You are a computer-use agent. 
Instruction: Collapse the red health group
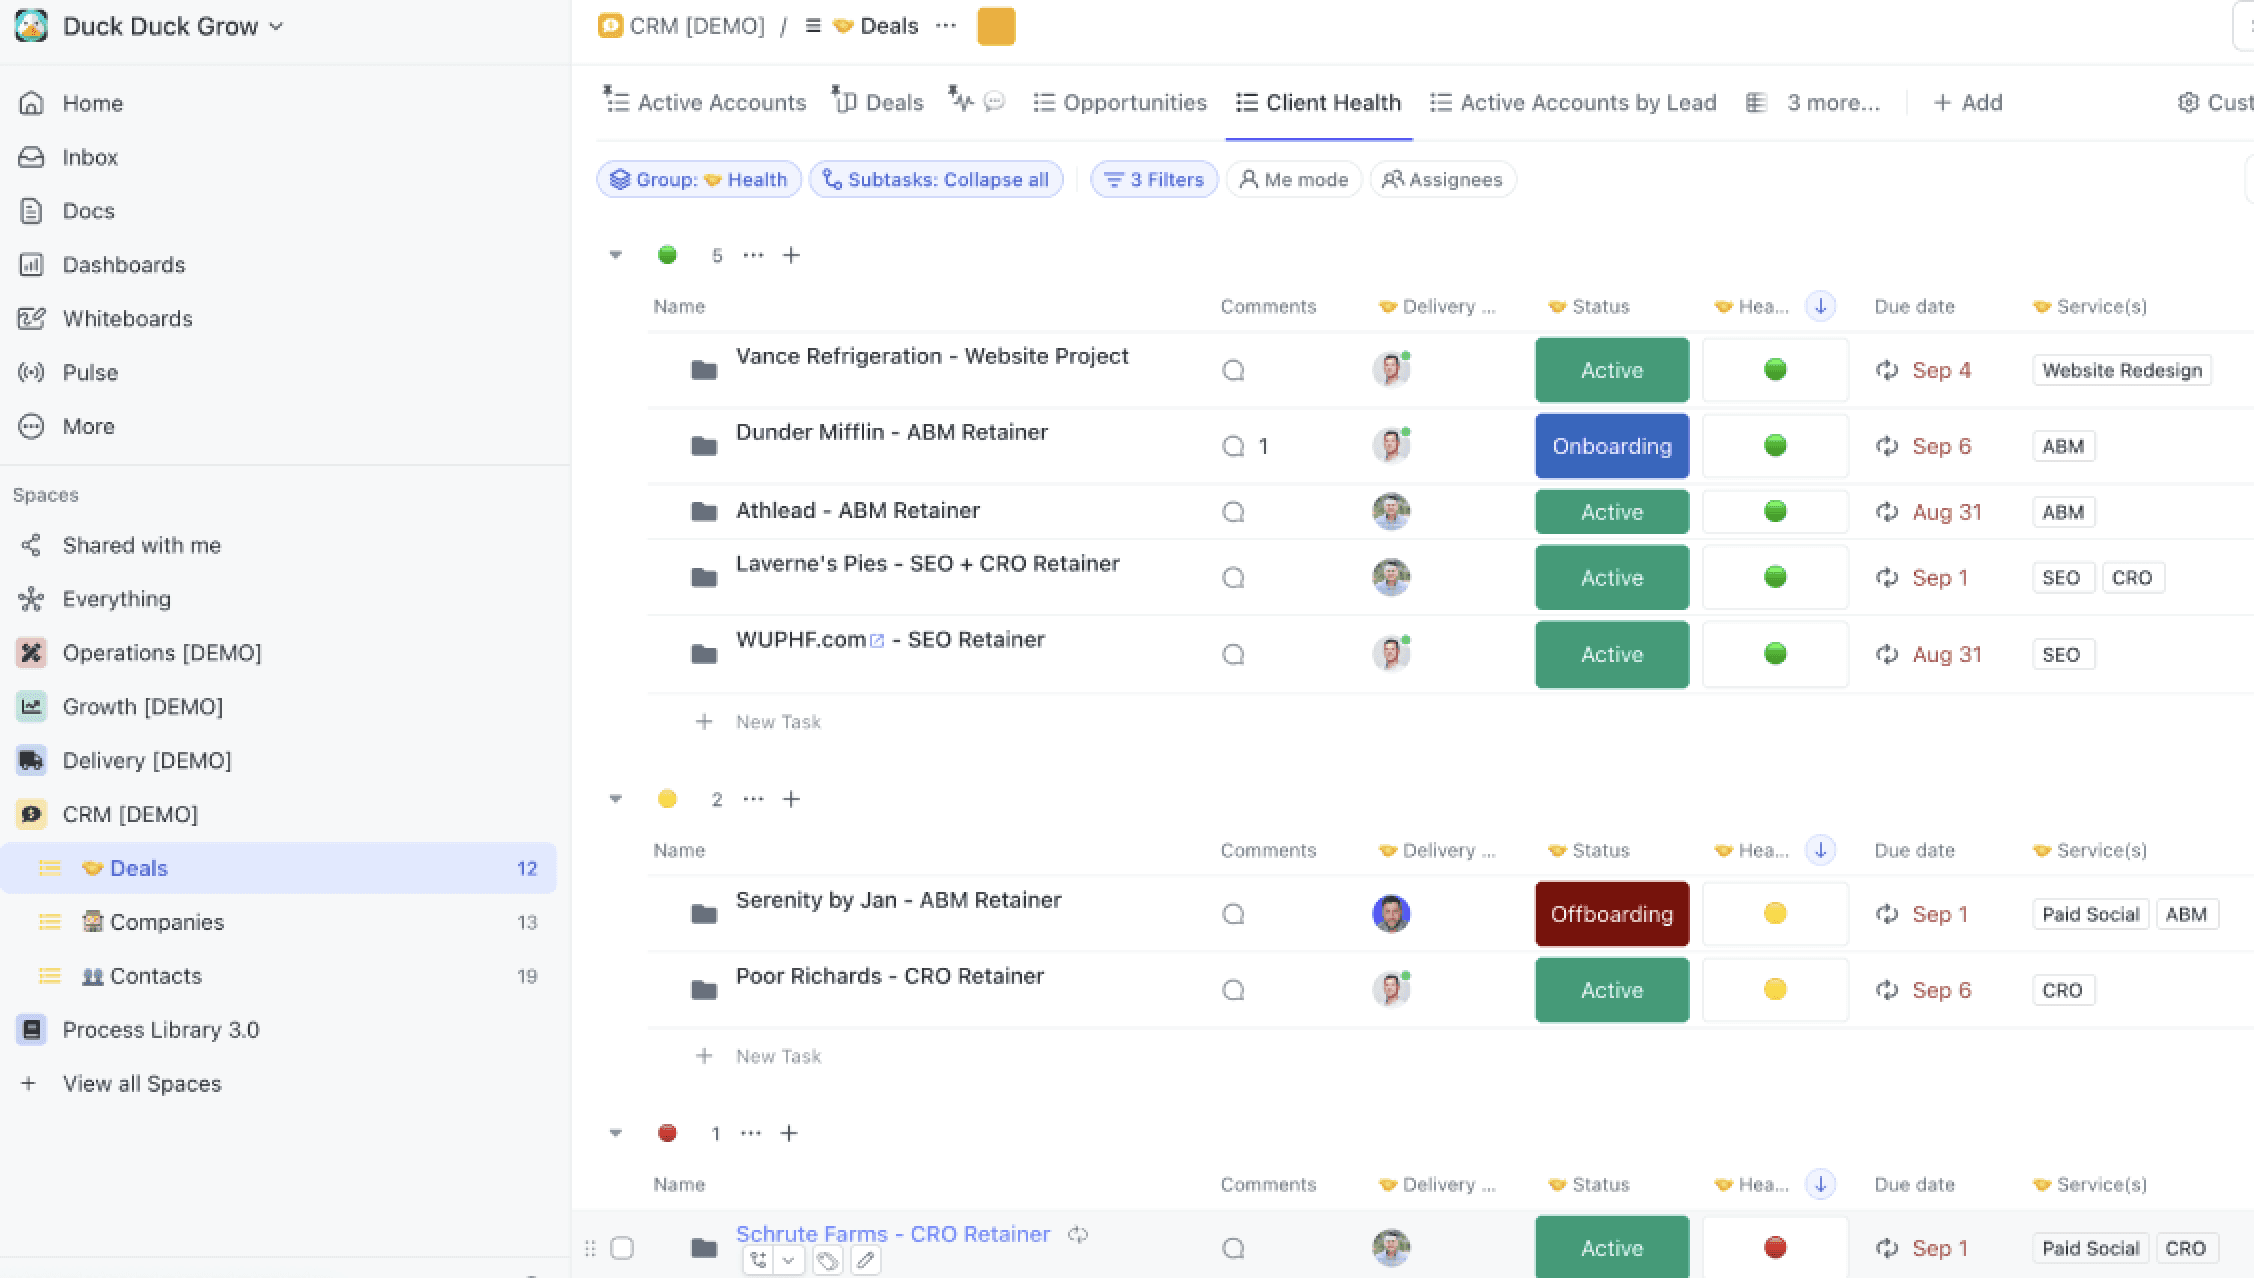click(x=616, y=1133)
